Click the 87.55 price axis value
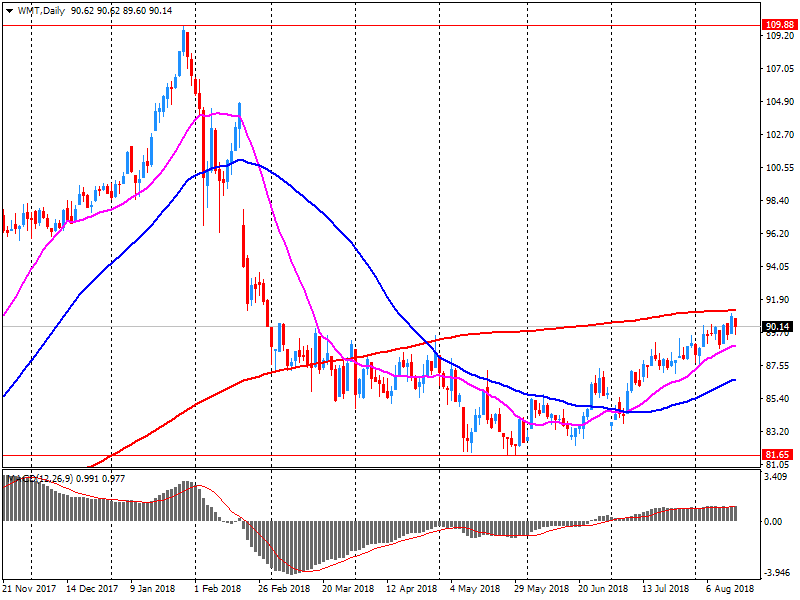This screenshot has height=600, width=800. point(778,366)
